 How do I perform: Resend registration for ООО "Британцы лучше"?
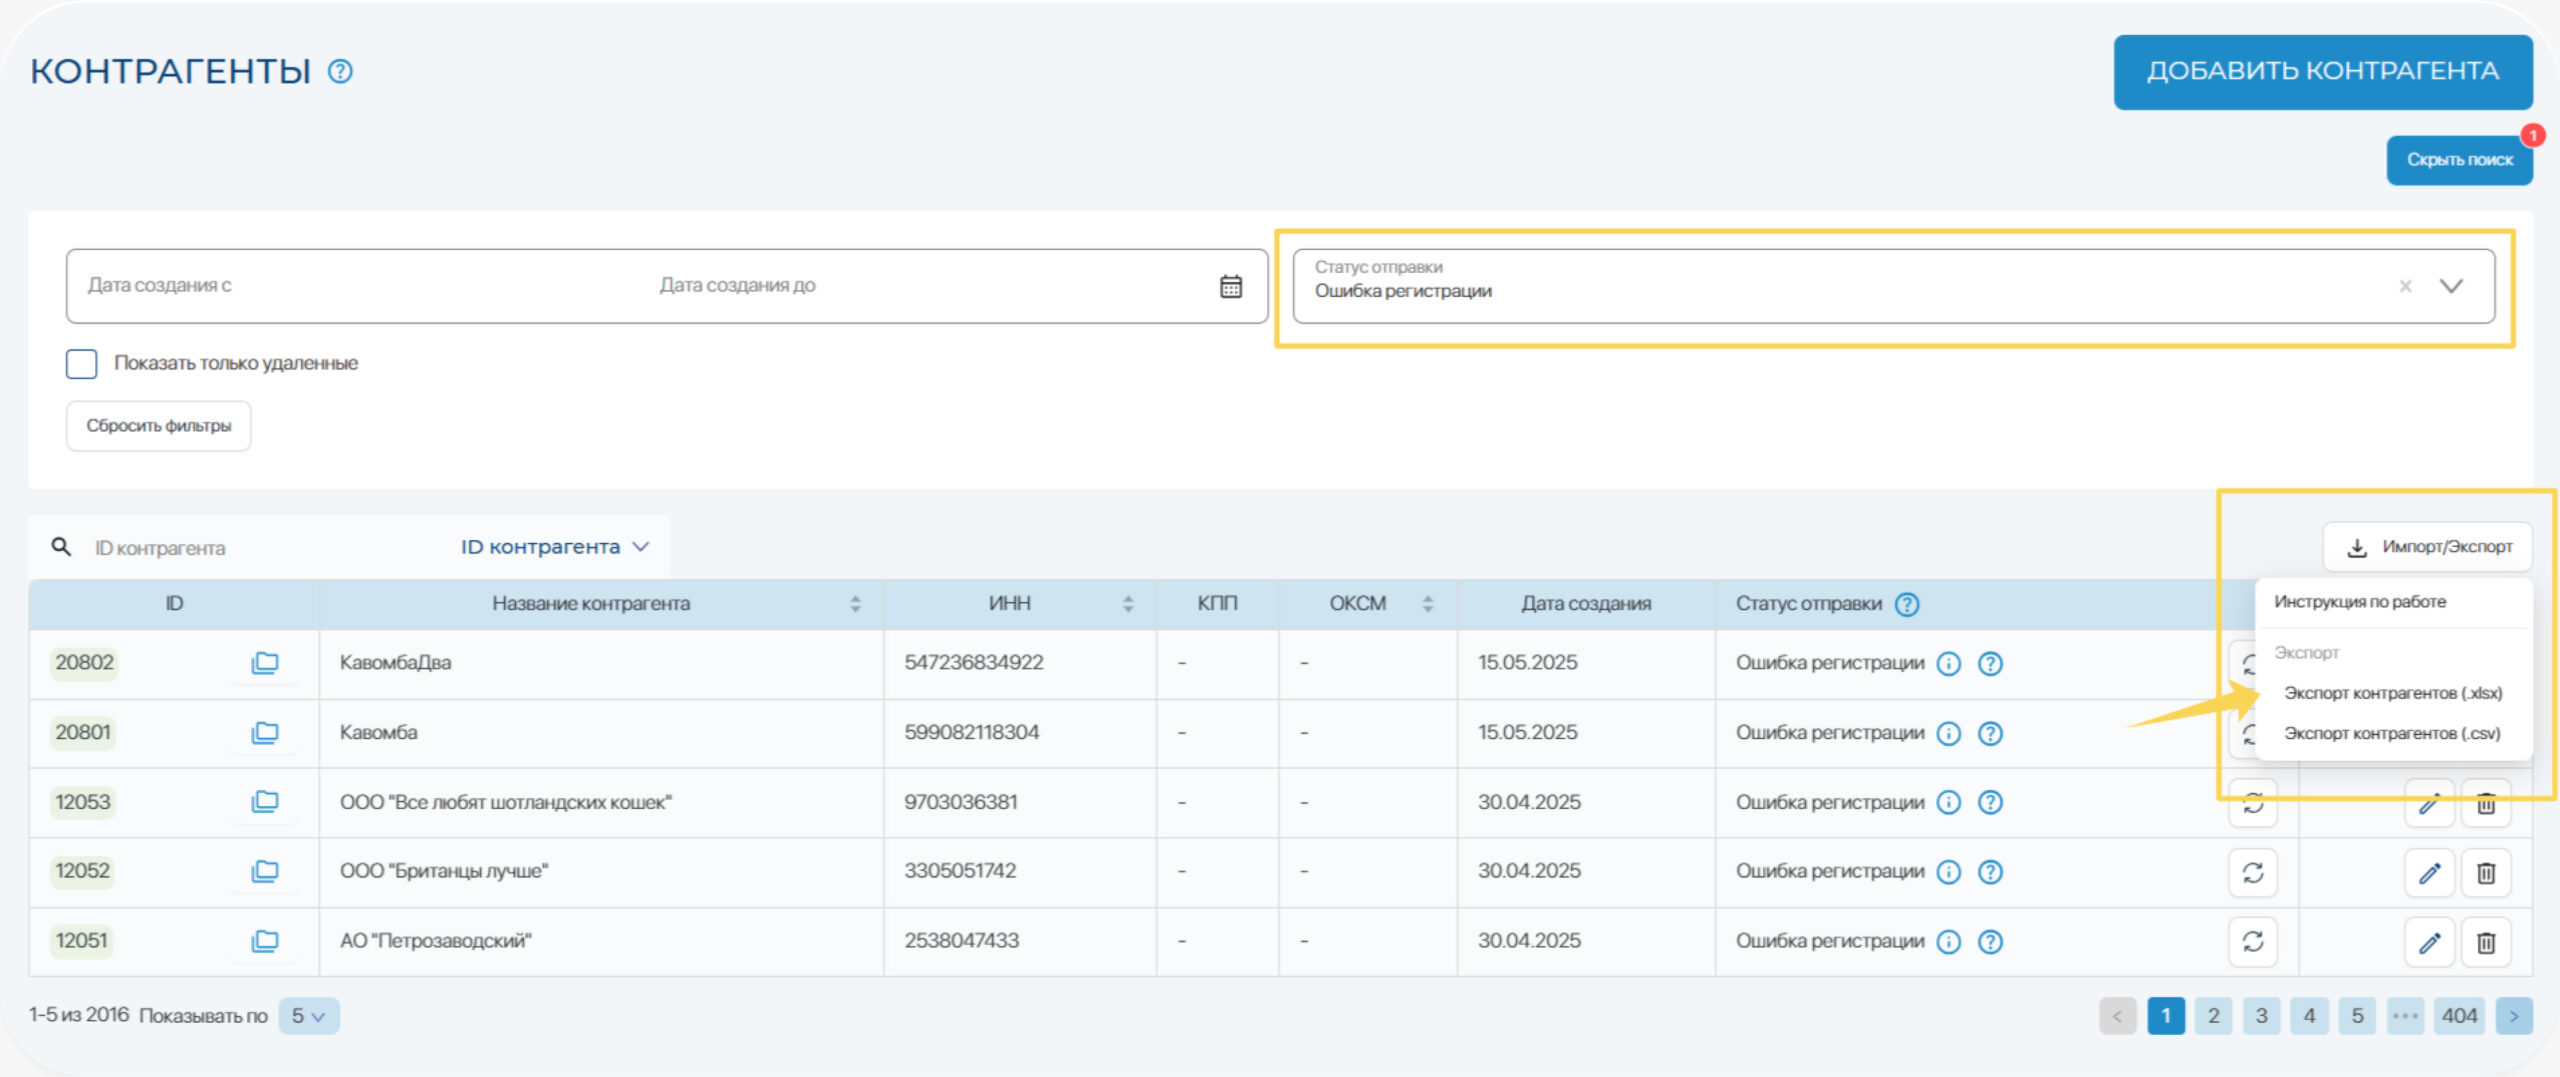(2252, 873)
